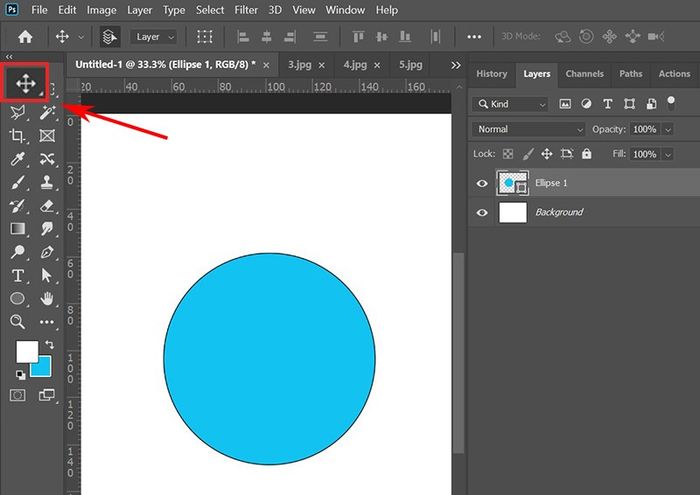Select the Eyedropper tool
The width and height of the screenshot is (700, 495).
[17, 159]
